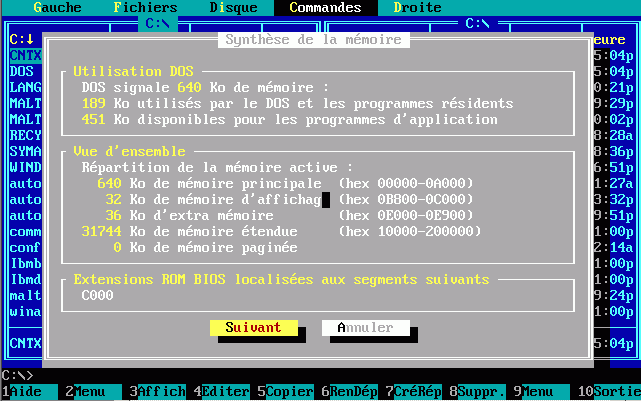The image size is (641, 401).
Task: Click 451 Ko disponibles line
Action: [x=289, y=119]
